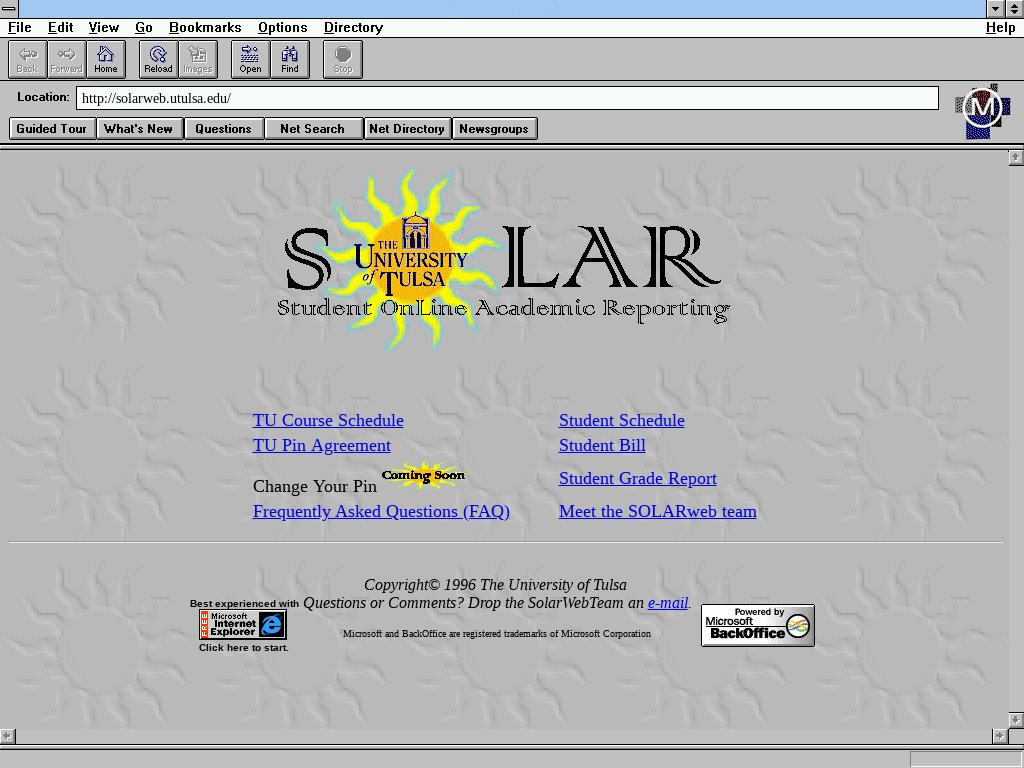The image size is (1024, 768).
Task: Open the Options menu
Action: [282, 27]
